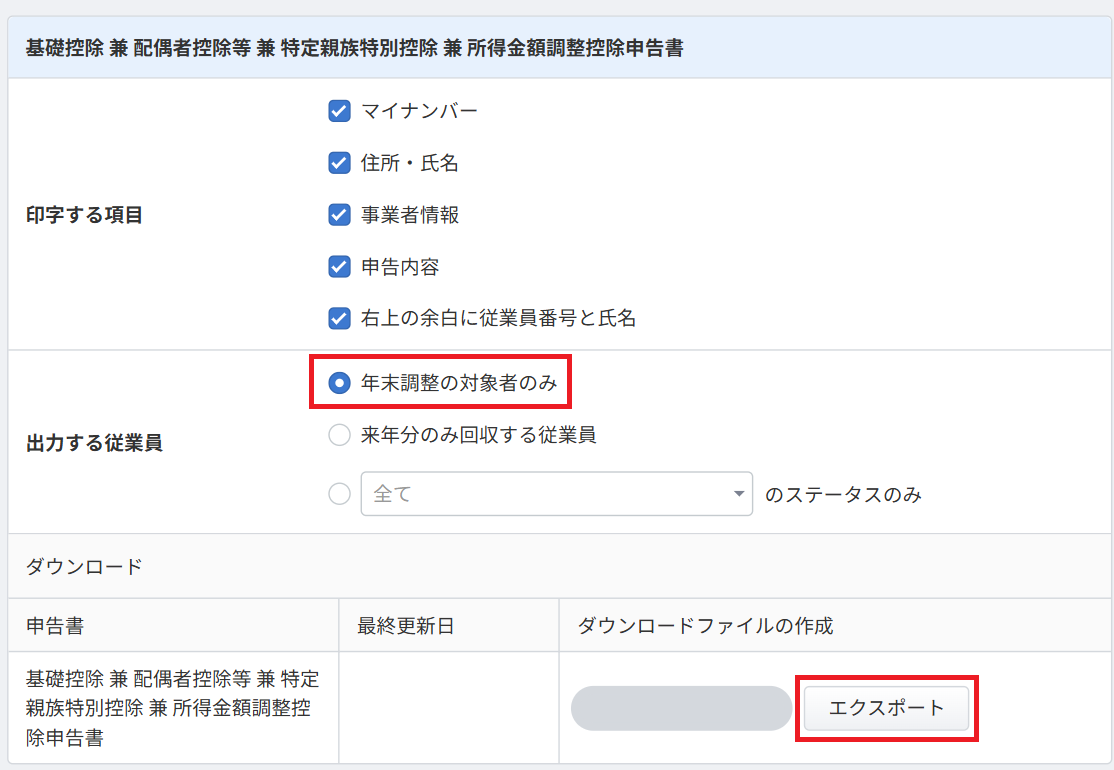Image resolution: width=1114 pixels, height=770 pixels.
Task: Click the gray export progress bar
Action: pyautogui.click(x=681, y=708)
